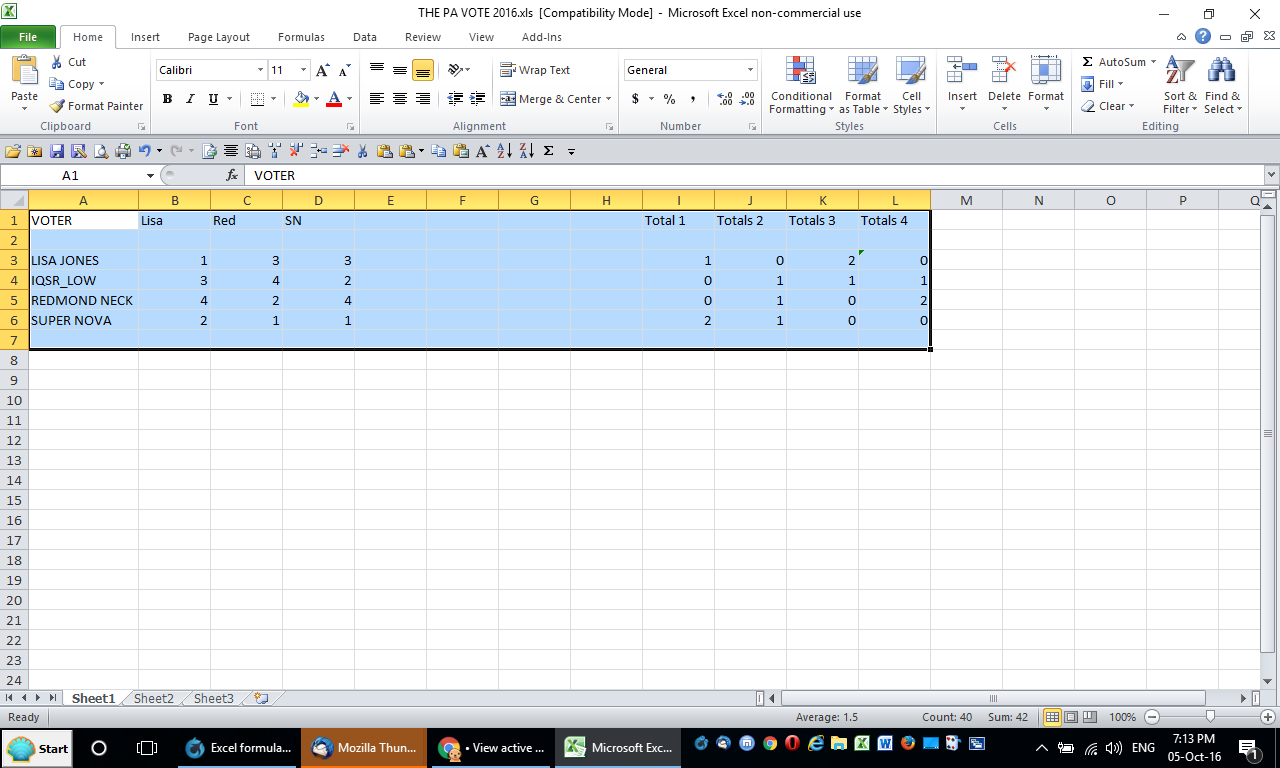The width and height of the screenshot is (1280, 768).
Task: Open Conditional Formatting in Styles group
Action: click(801, 87)
